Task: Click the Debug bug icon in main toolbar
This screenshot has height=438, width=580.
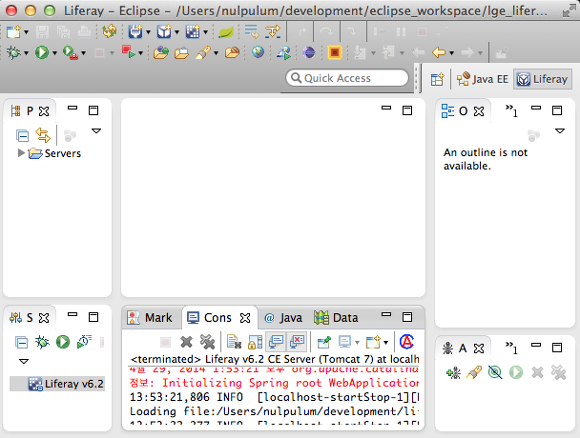Action: coord(14,53)
